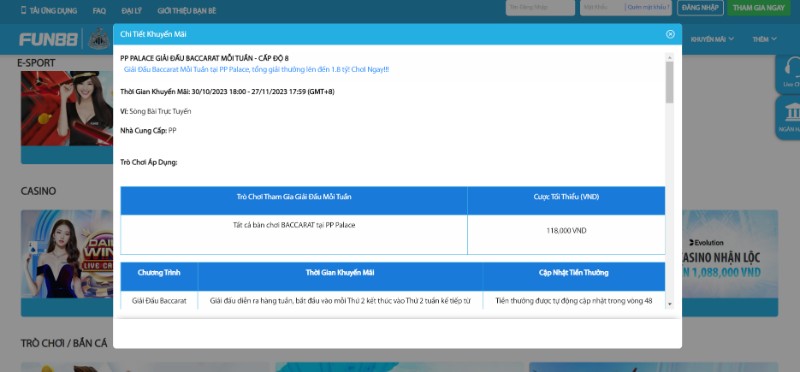Click the Mật khẩu password field
This screenshot has width=800, height=372.
click(603, 8)
